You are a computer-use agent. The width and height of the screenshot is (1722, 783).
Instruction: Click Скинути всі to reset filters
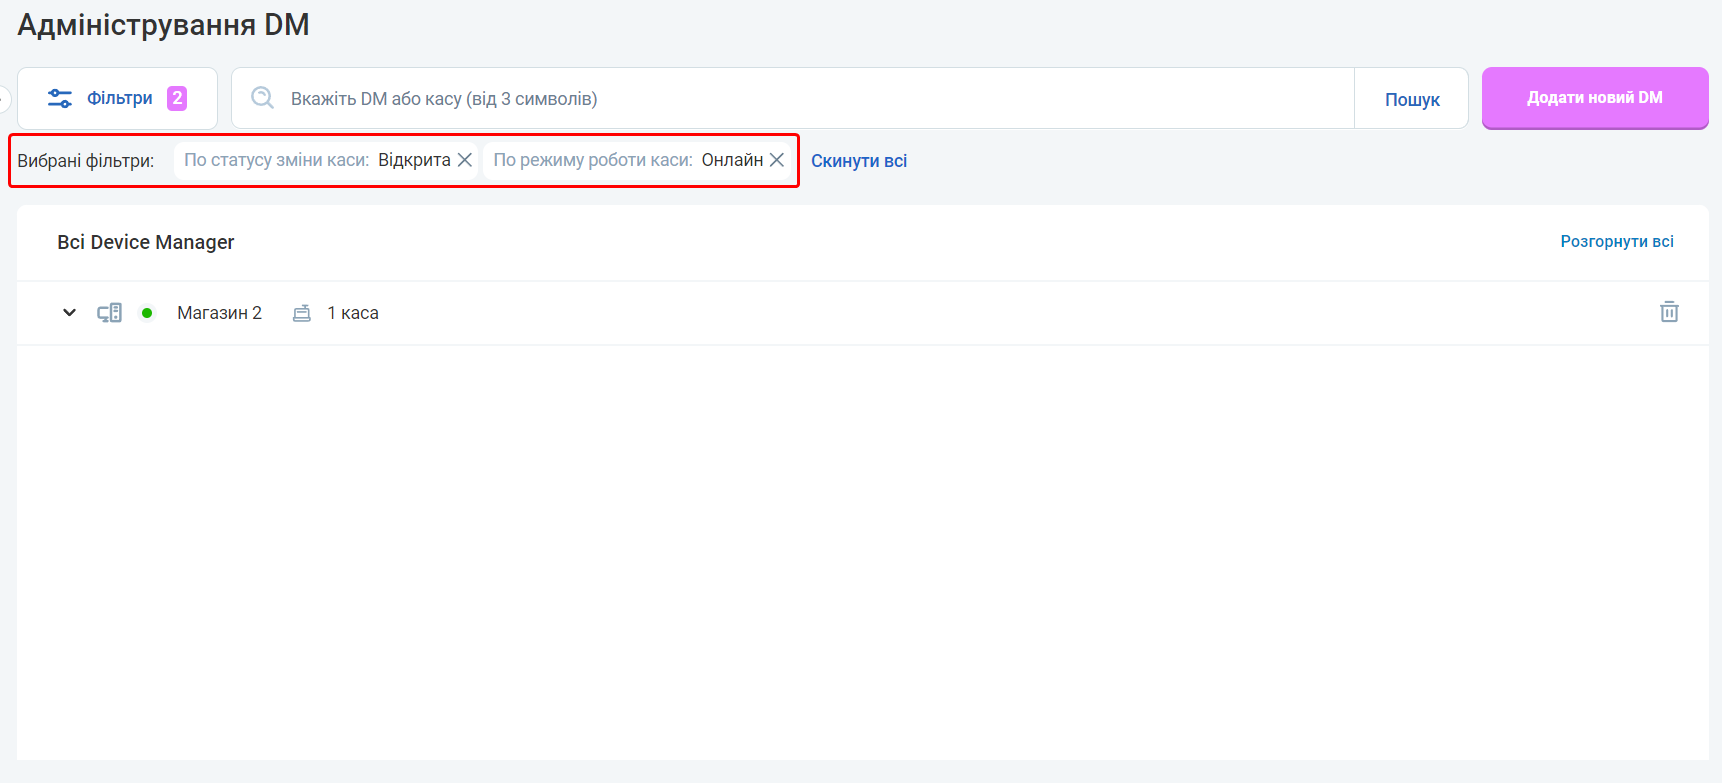click(859, 161)
